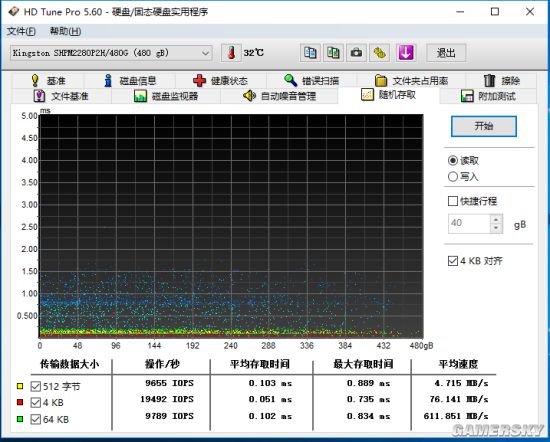This screenshot has width=550, height=442.
Task: Open the options wrench icon
Action: pos(380,53)
